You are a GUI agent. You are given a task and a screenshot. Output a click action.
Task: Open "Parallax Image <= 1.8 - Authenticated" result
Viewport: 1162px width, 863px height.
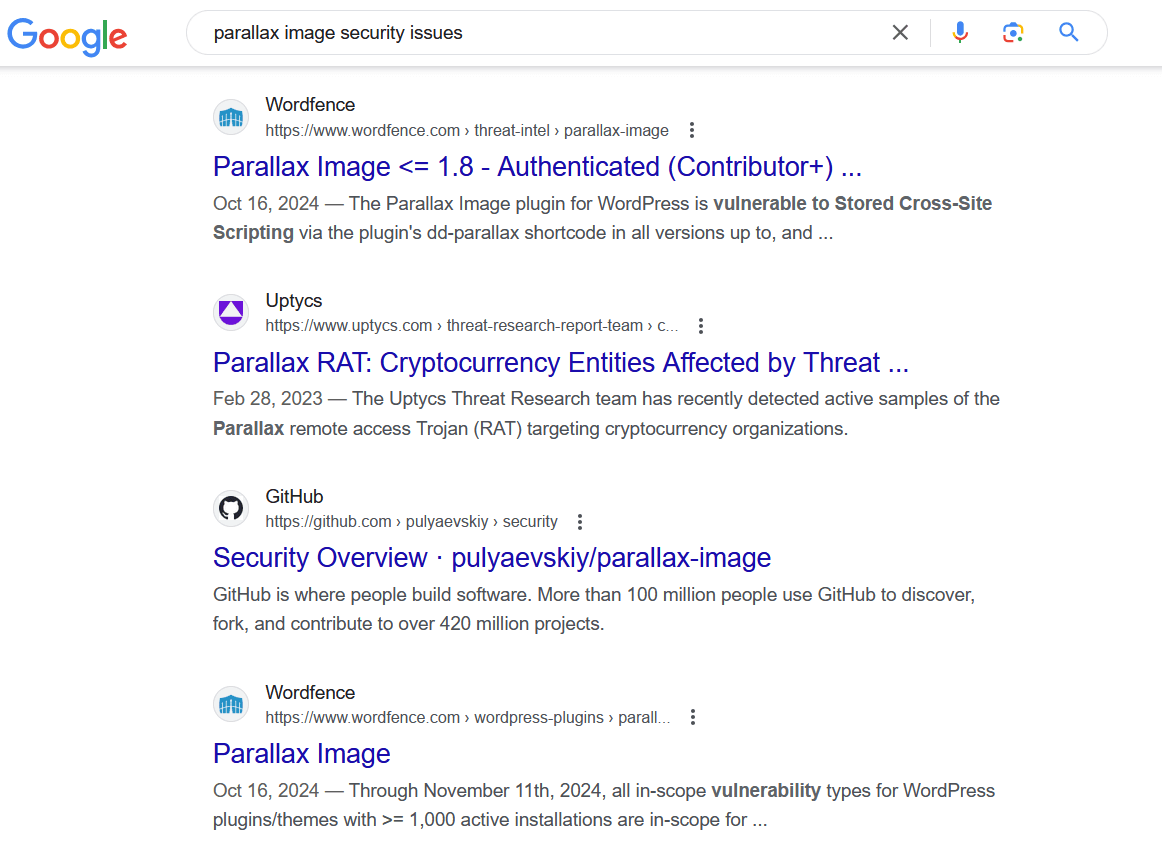pos(537,166)
